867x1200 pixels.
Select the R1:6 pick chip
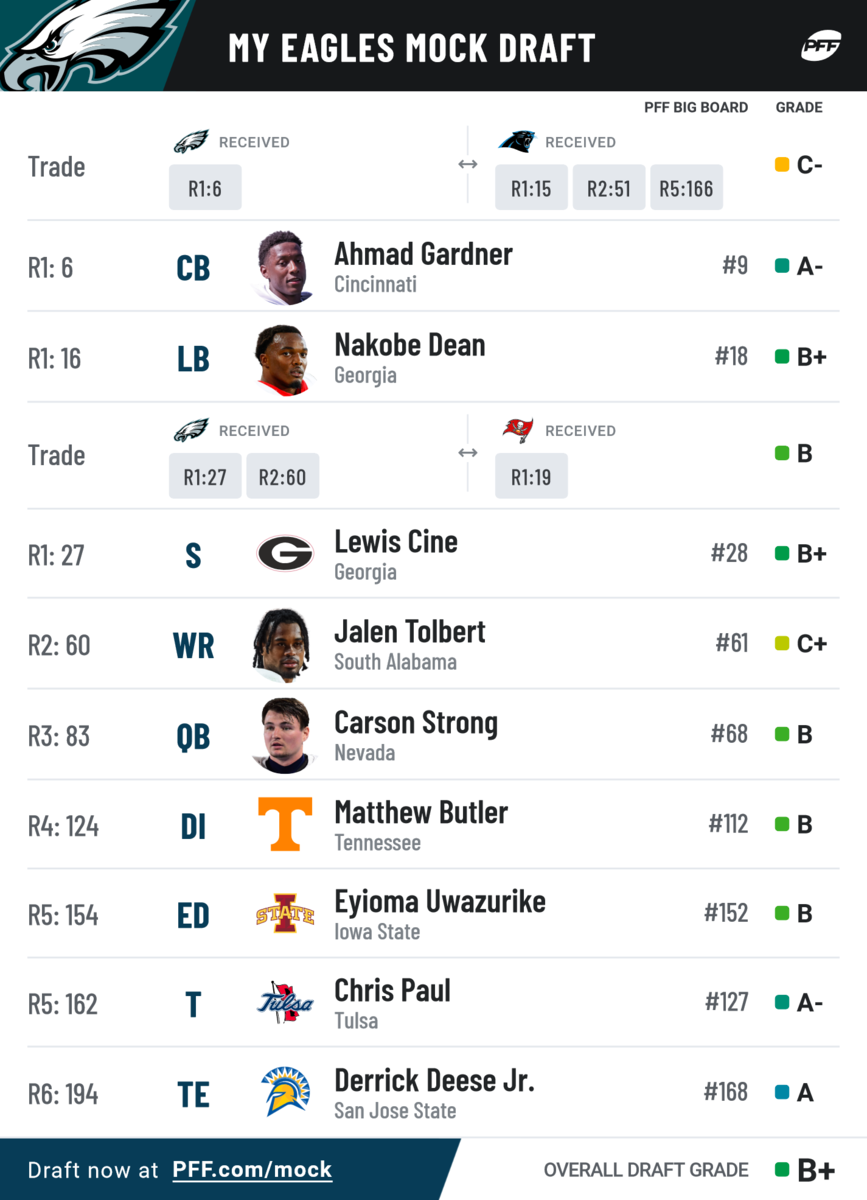pyautogui.click(x=205, y=188)
